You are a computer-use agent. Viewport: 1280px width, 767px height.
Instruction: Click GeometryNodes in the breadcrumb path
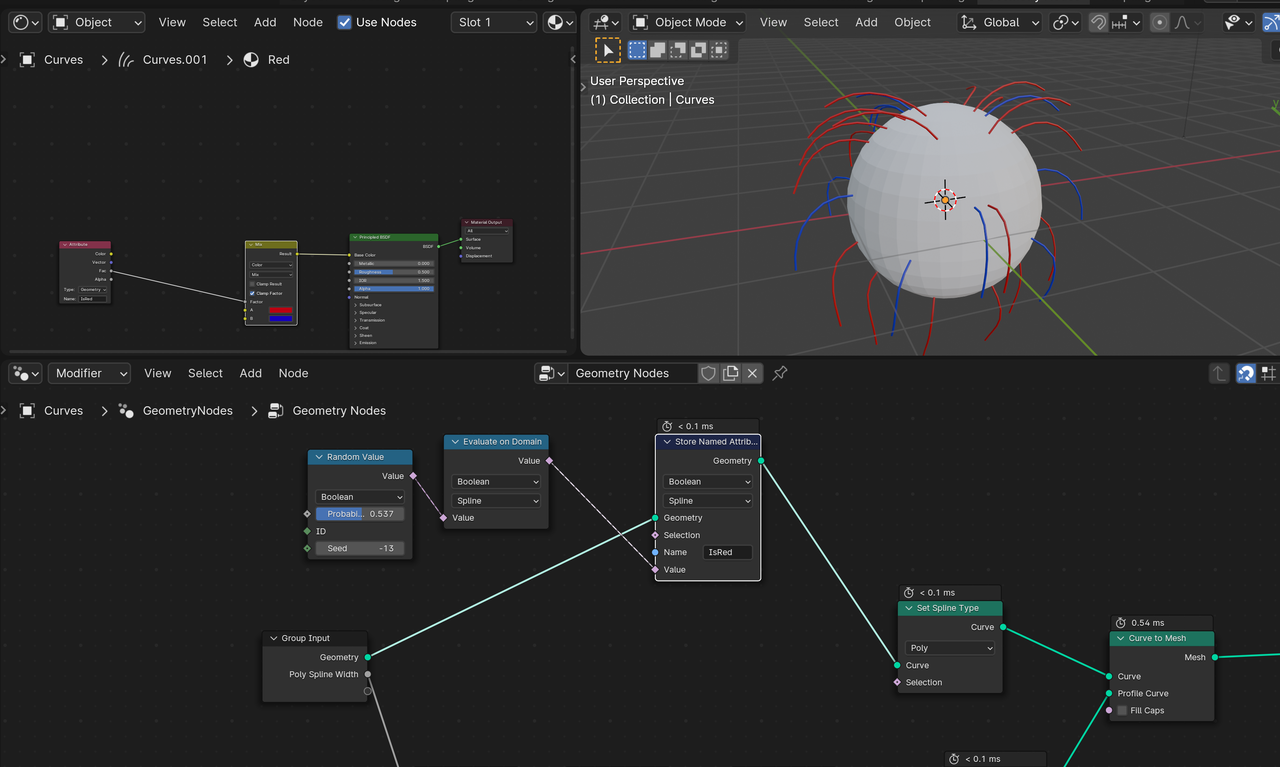point(187,411)
